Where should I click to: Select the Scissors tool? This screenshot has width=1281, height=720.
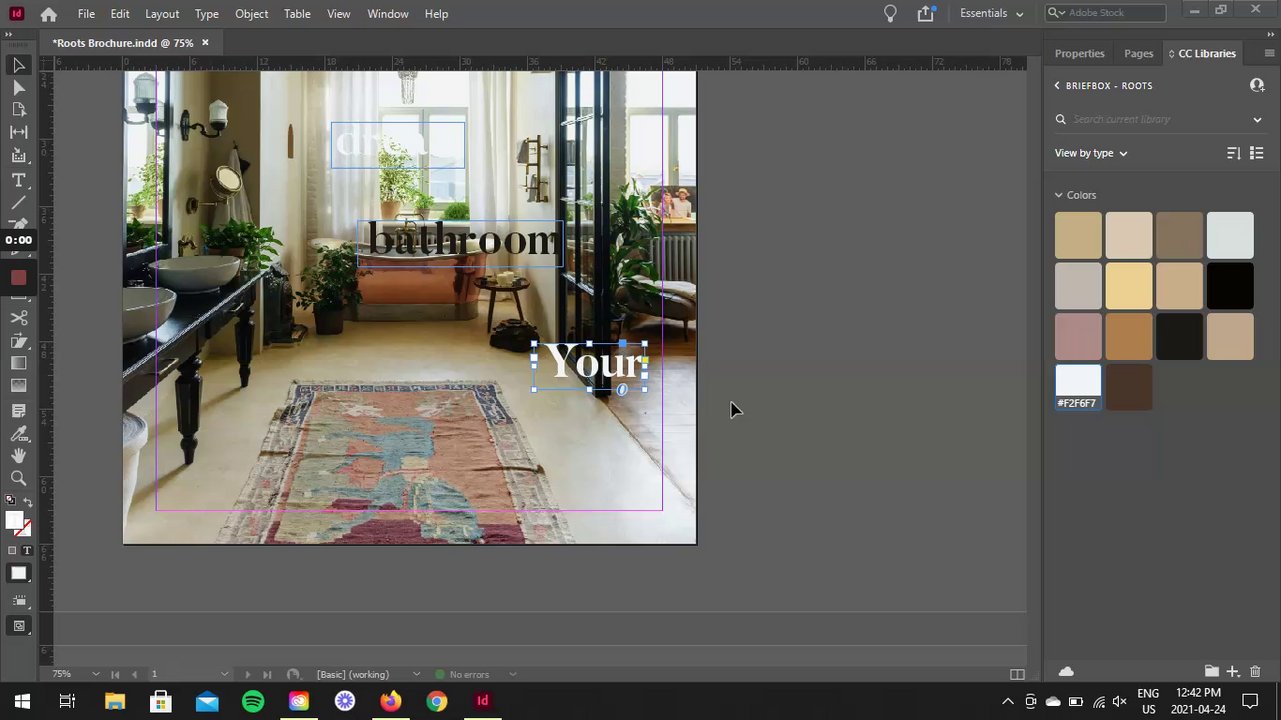[18, 318]
